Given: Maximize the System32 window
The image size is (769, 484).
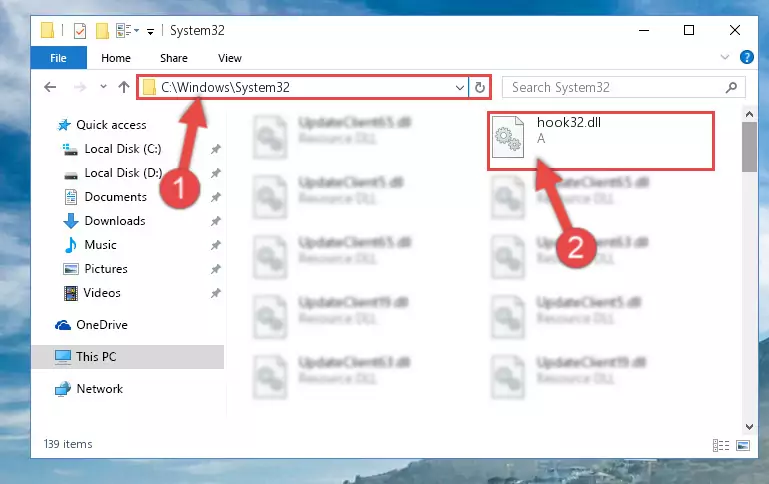Looking at the screenshot, I should (x=689, y=30).
